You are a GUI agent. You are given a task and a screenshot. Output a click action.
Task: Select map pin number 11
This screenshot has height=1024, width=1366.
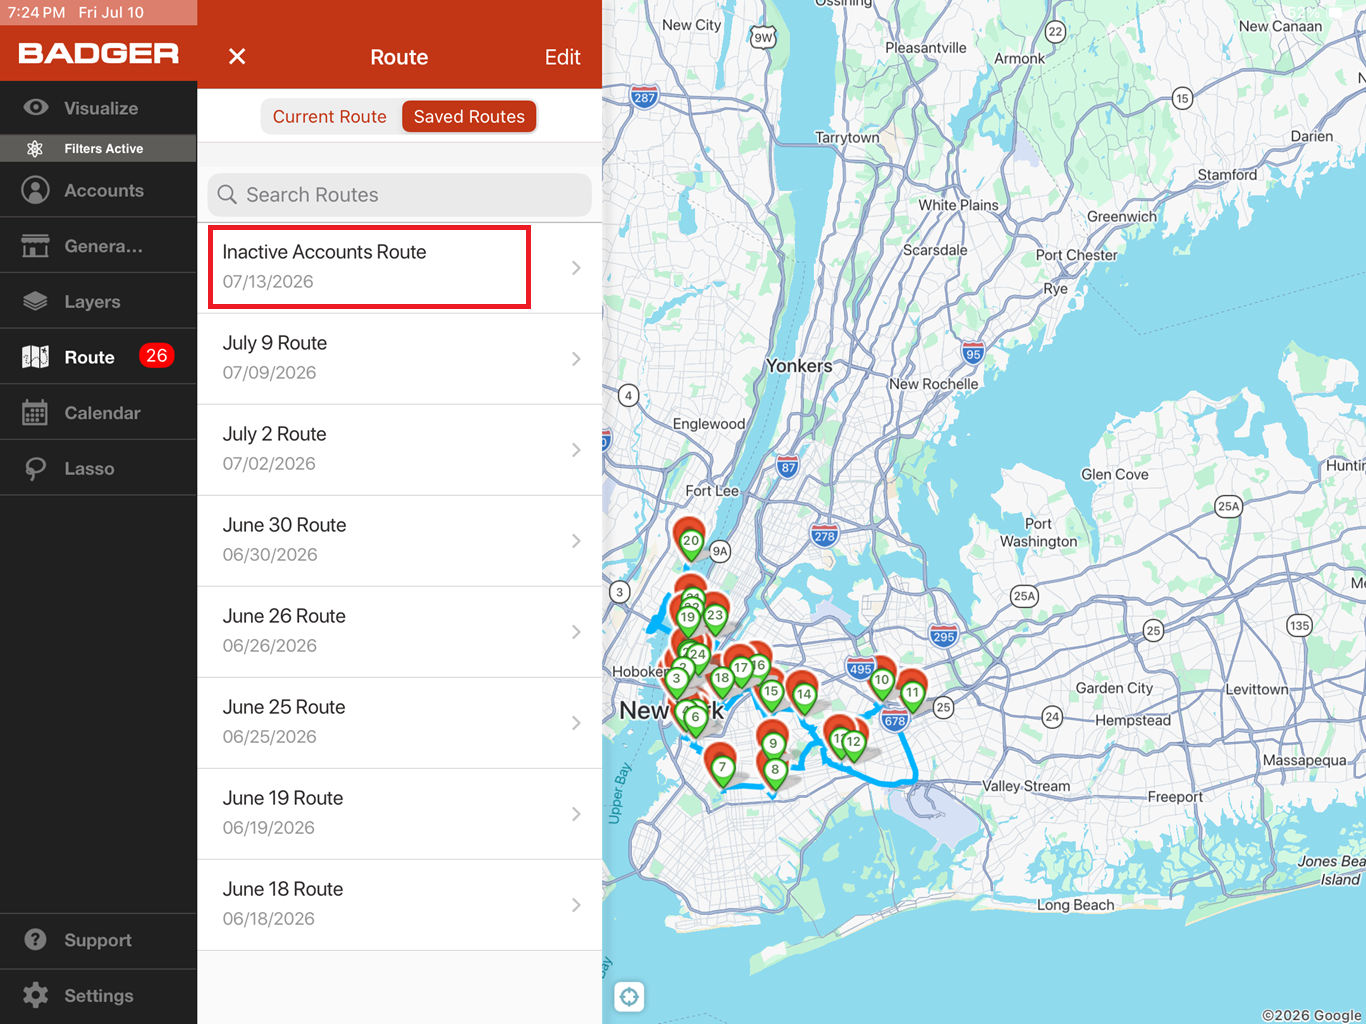coord(912,692)
